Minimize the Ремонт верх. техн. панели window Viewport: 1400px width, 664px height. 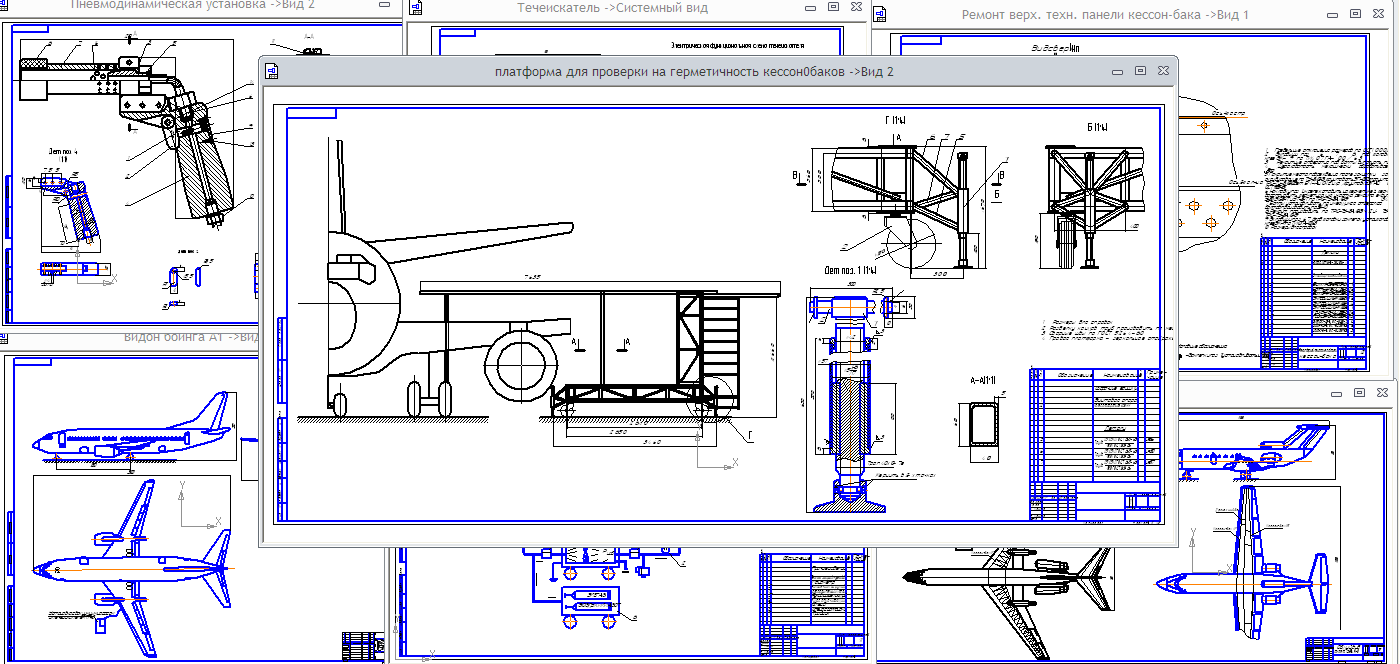pyautogui.click(x=1332, y=15)
